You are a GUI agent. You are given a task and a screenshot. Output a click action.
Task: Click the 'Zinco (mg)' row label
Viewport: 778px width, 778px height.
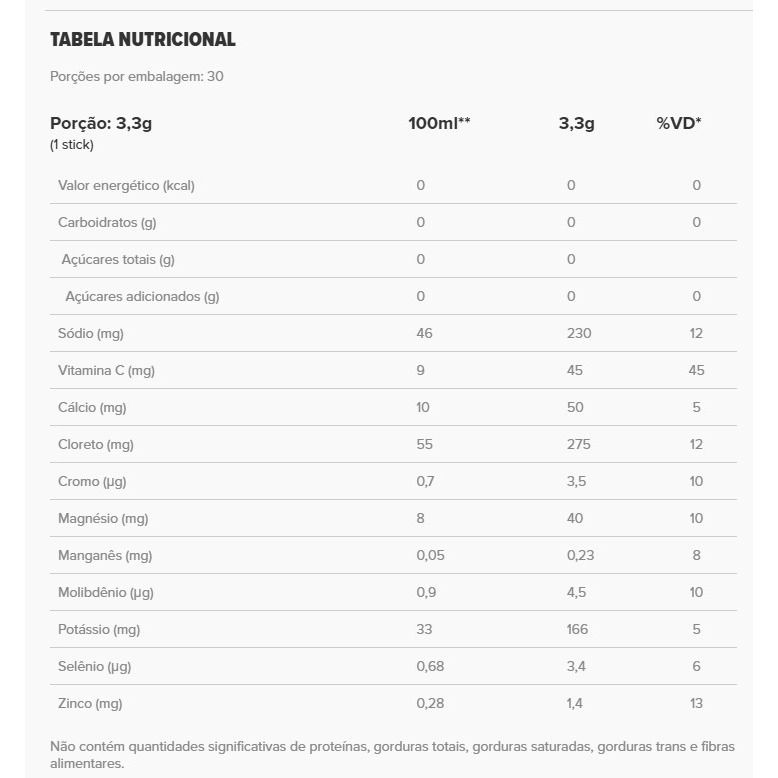click(90, 704)
